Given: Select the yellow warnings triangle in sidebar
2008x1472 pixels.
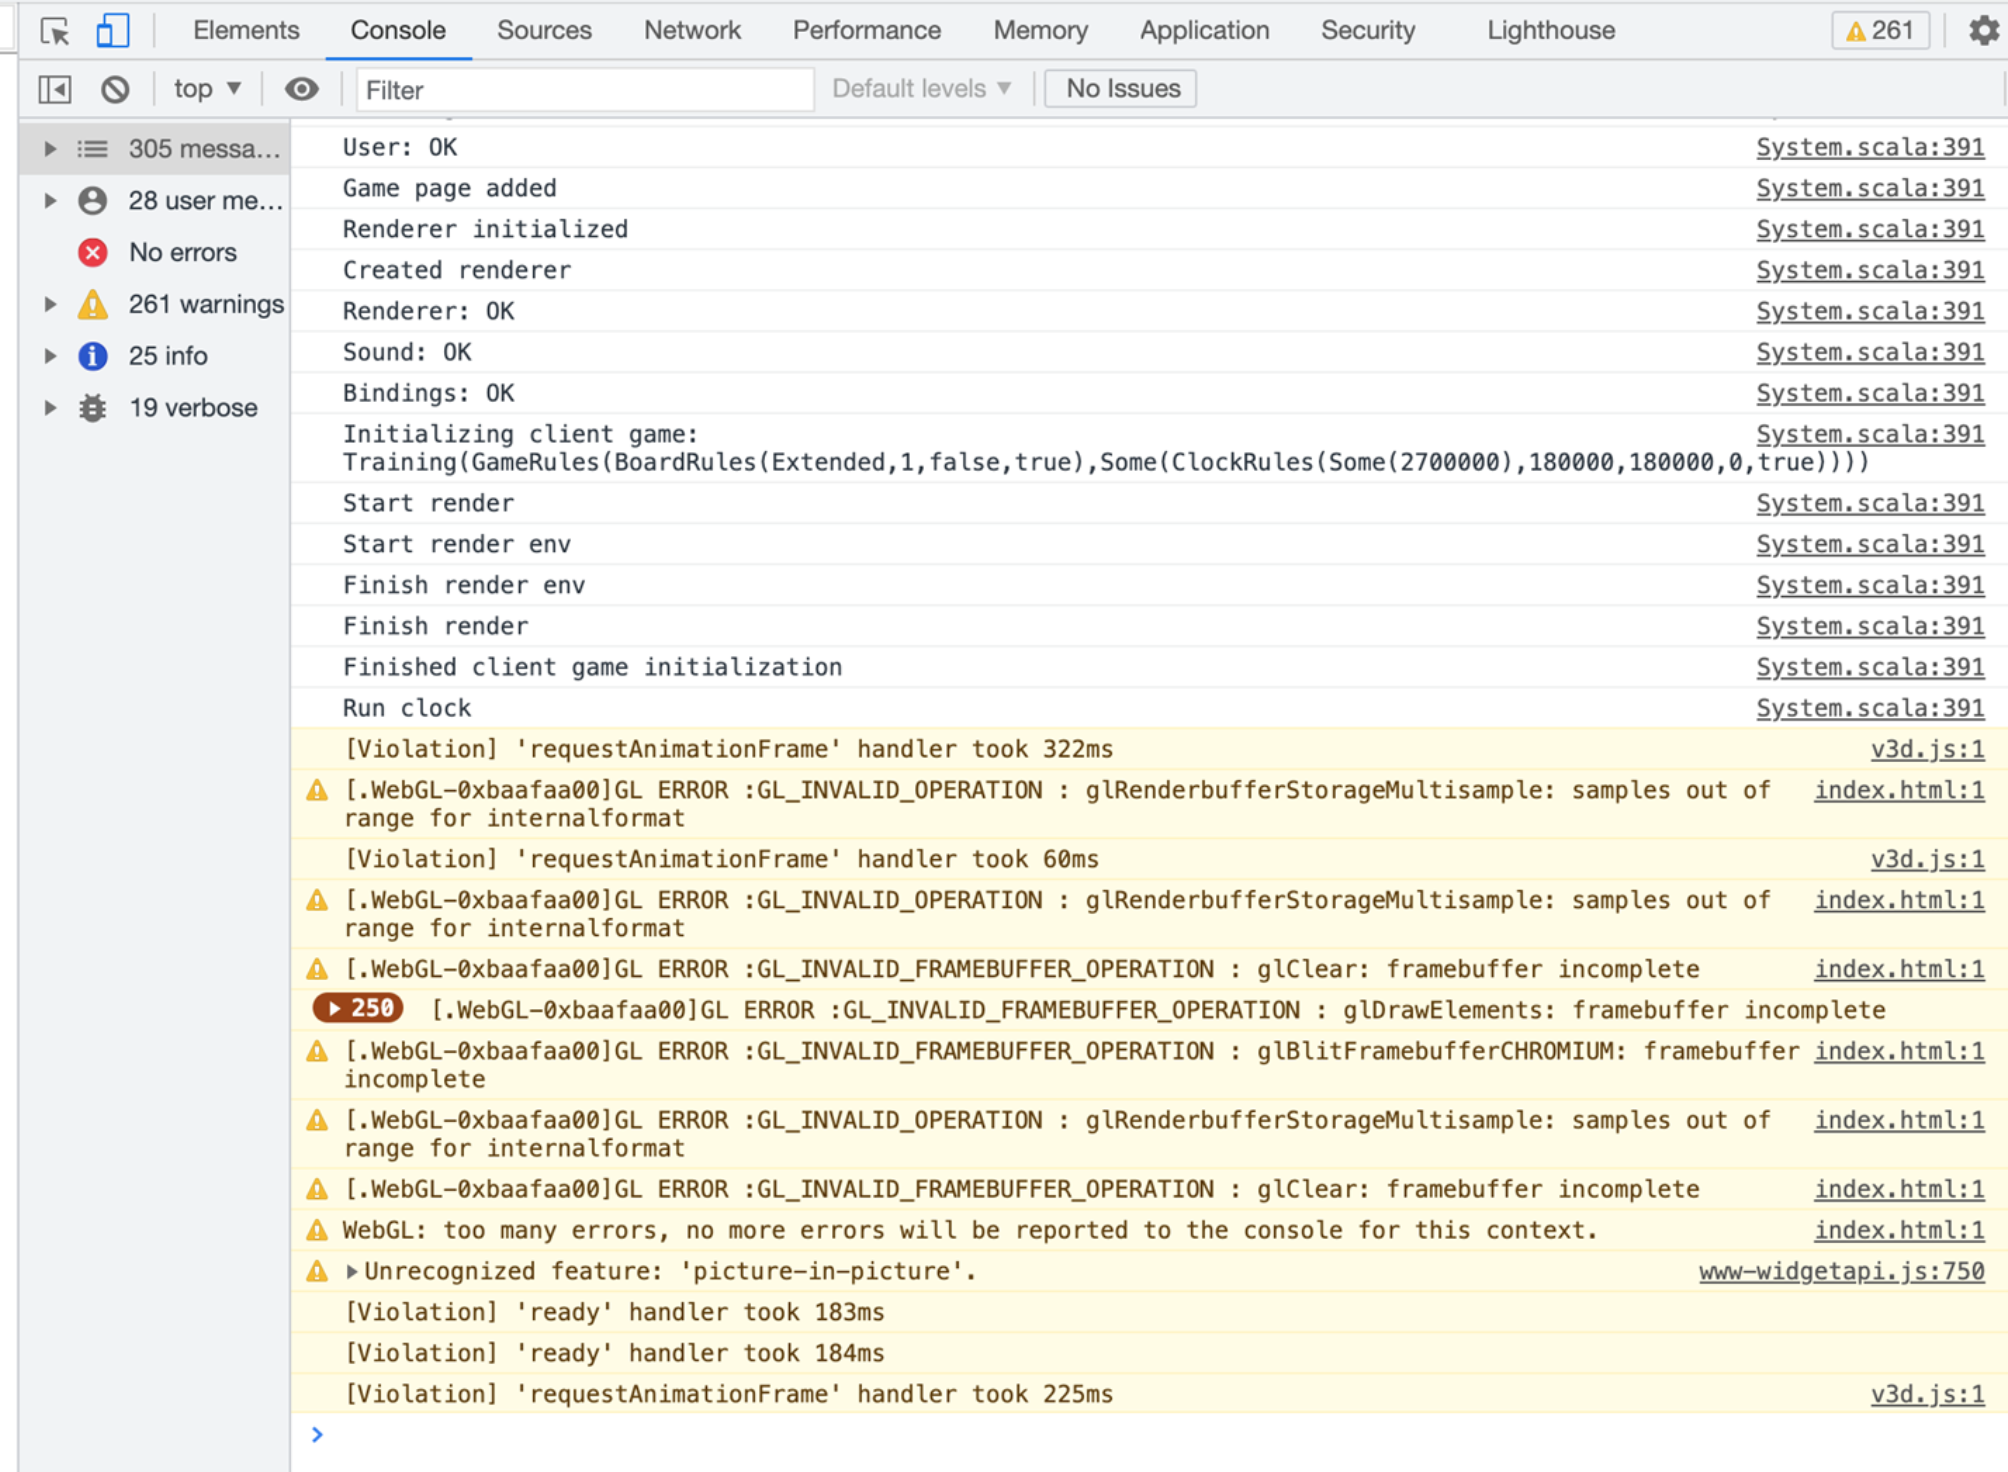Looking at the screenshot, I should pyautogui.click(x=93, y=304).
